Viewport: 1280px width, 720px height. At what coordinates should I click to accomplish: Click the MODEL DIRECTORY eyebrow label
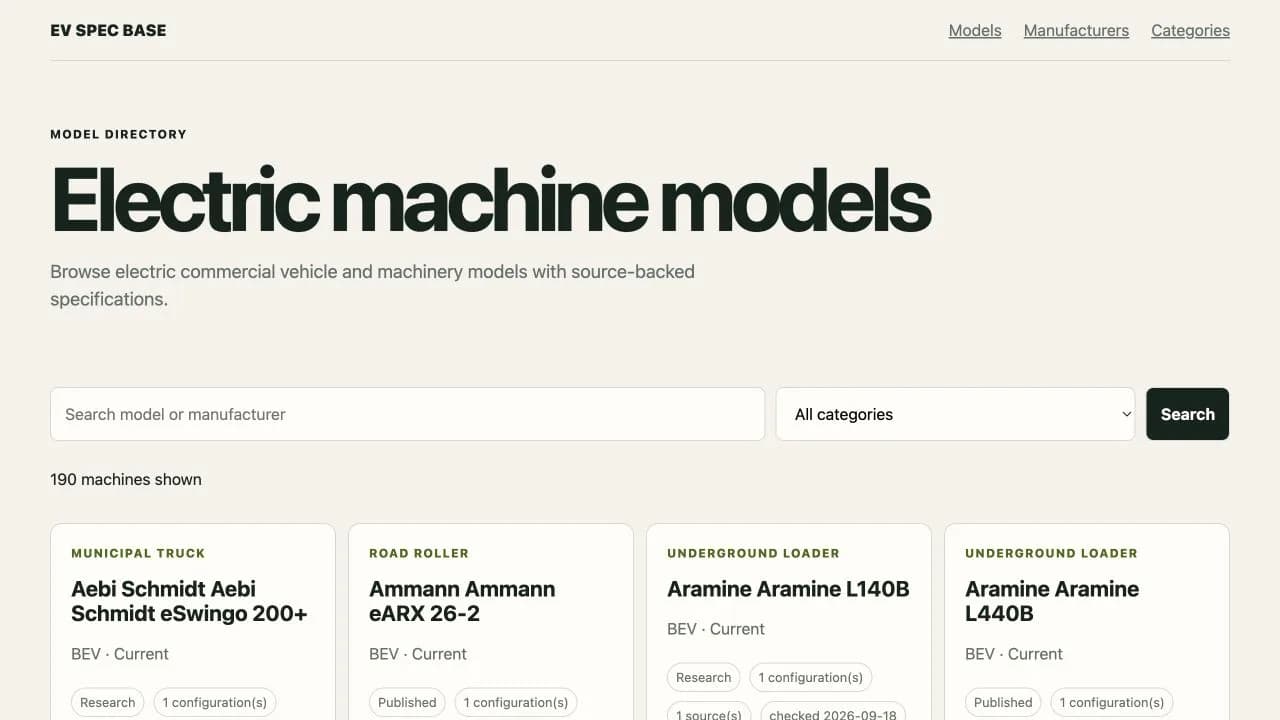pos(118,134)
